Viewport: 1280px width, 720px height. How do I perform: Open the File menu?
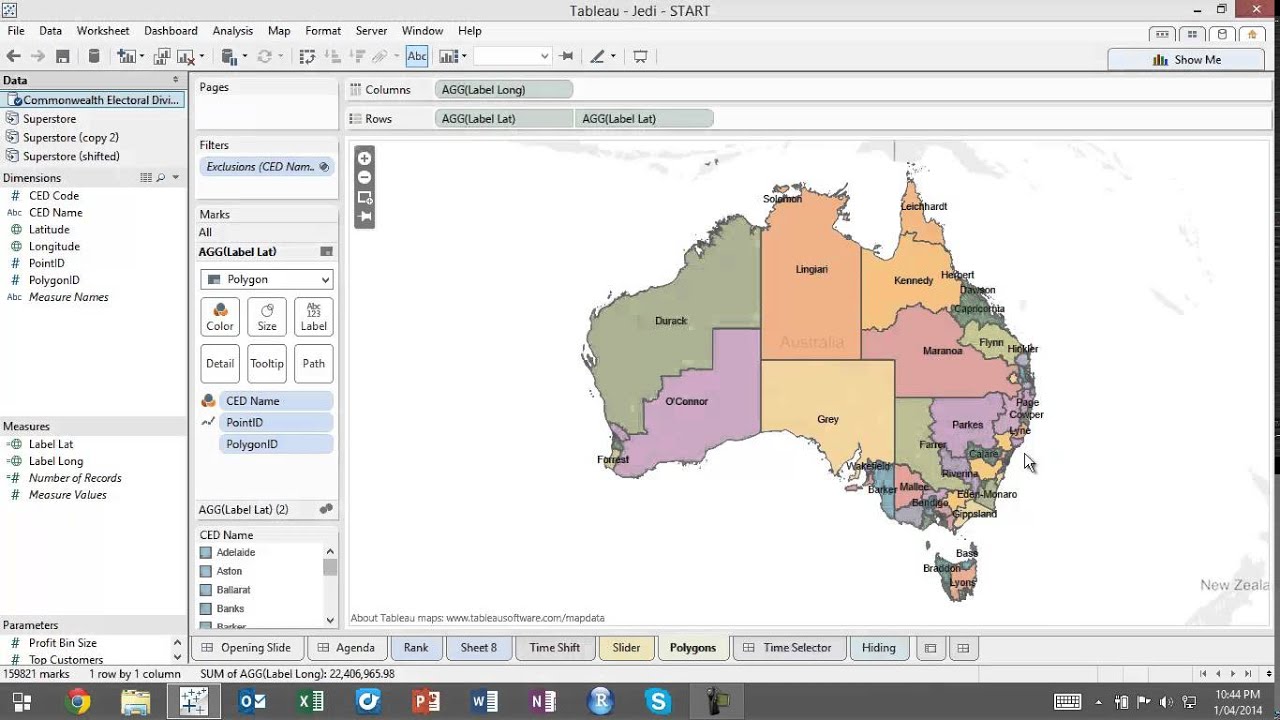coord(16,31)
